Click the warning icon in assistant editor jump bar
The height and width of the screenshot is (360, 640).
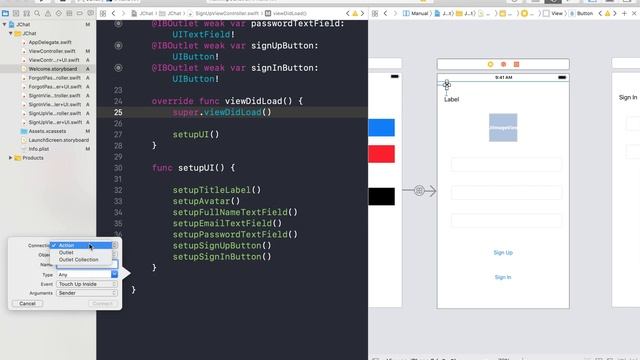coord(607,13)
